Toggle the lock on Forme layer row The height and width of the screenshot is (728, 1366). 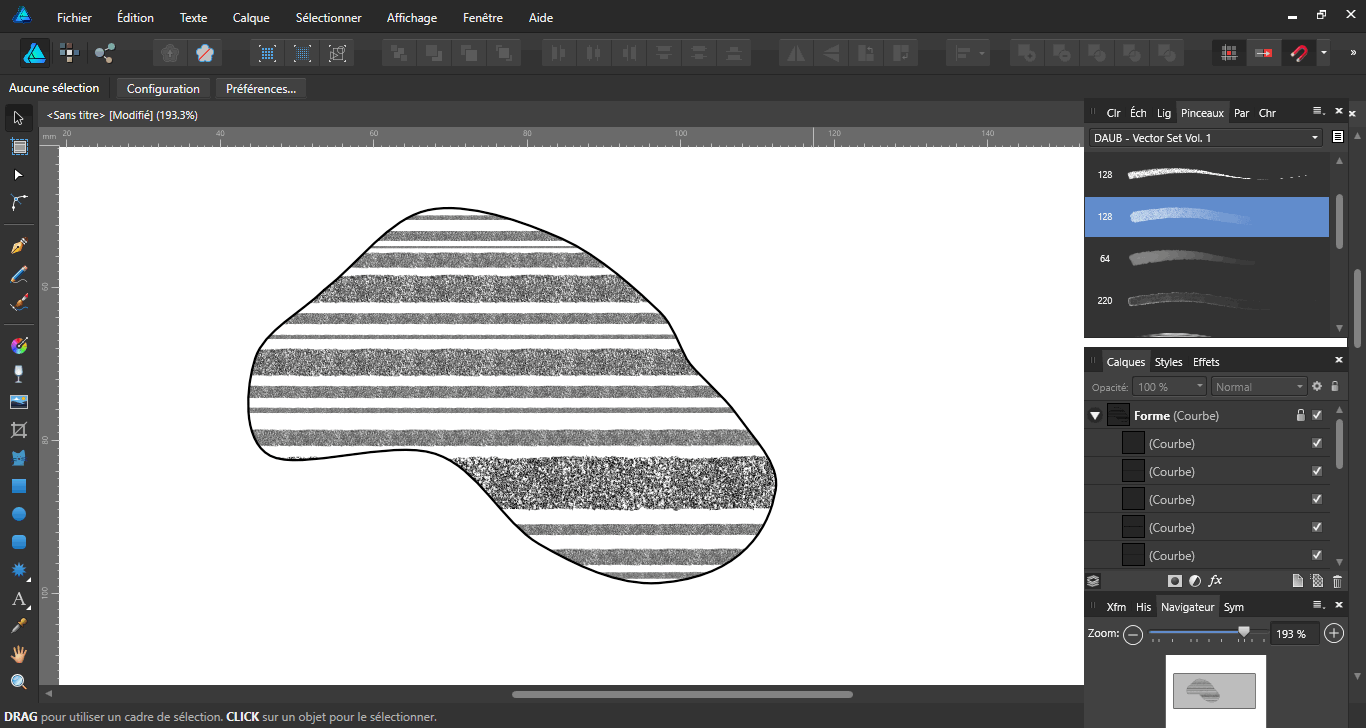click(x=1301, y=415)
